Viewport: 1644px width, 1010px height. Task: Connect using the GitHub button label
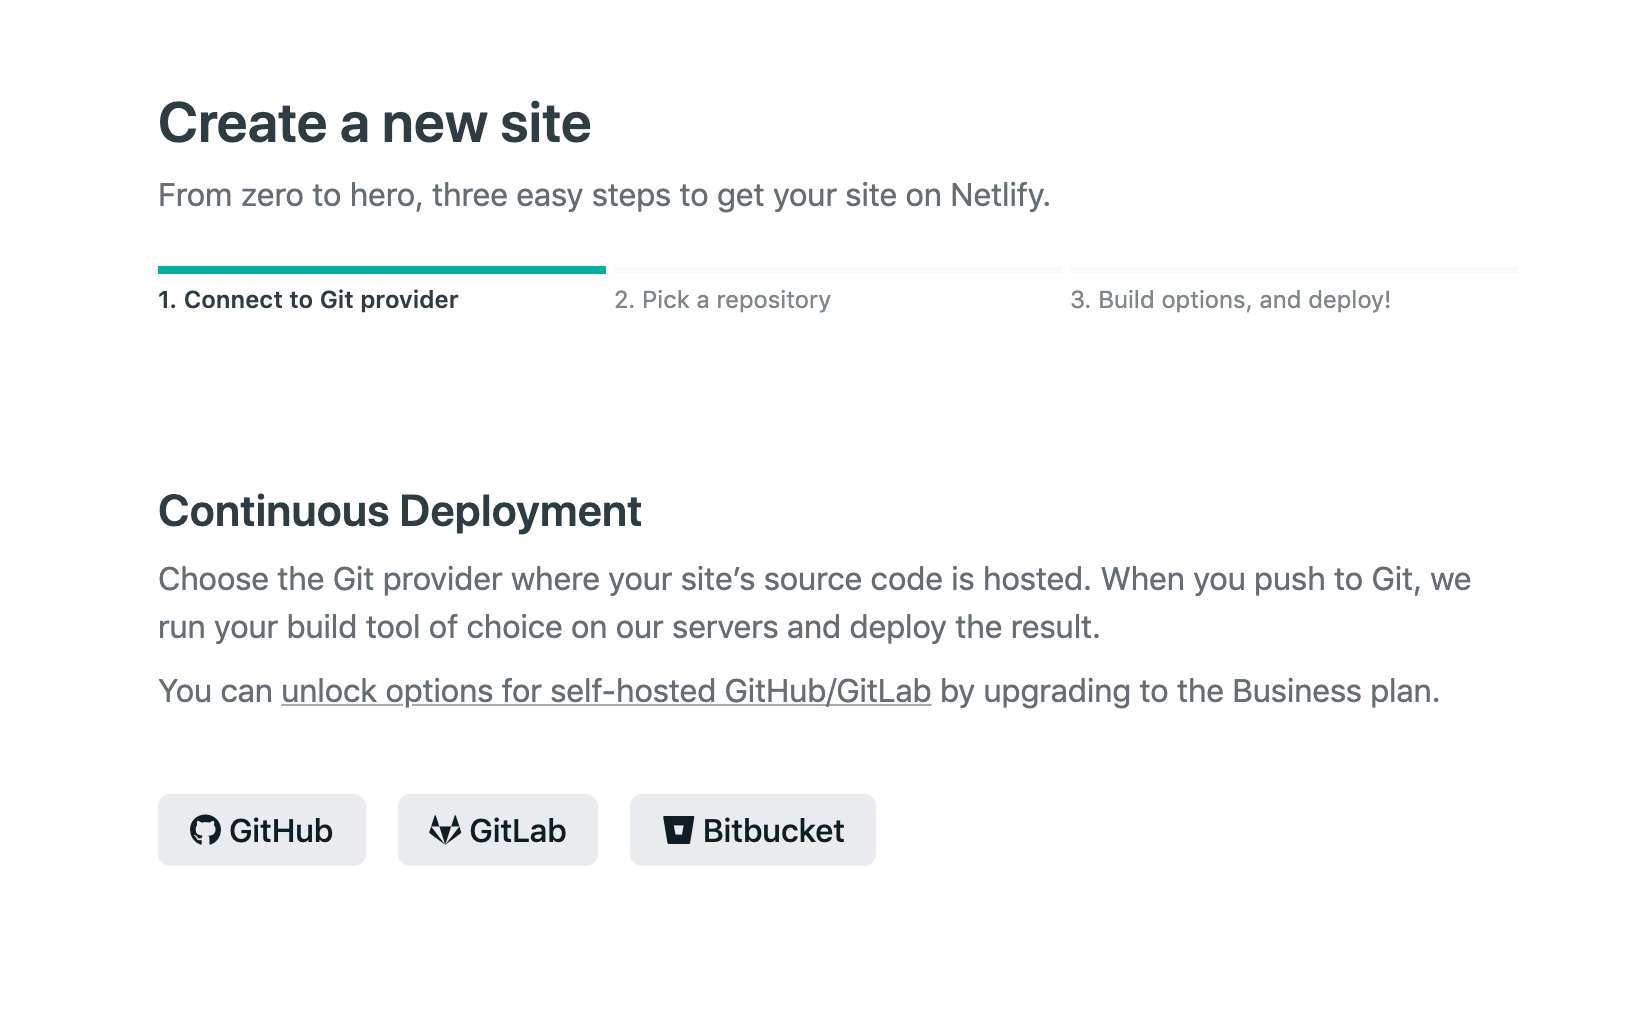coord(281,831)
